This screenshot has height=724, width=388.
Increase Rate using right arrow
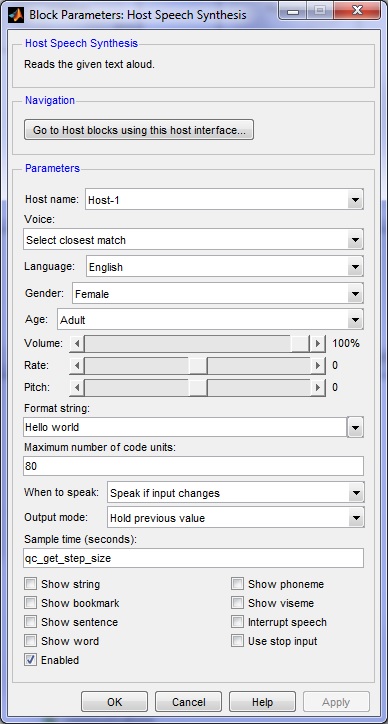point(317,366)
